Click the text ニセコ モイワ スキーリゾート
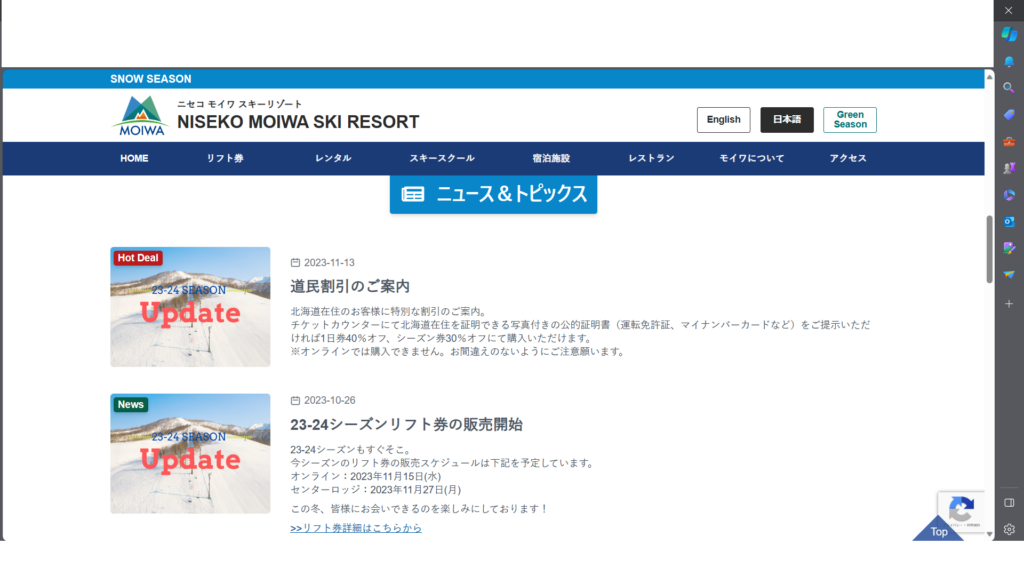 click(240, 104)
